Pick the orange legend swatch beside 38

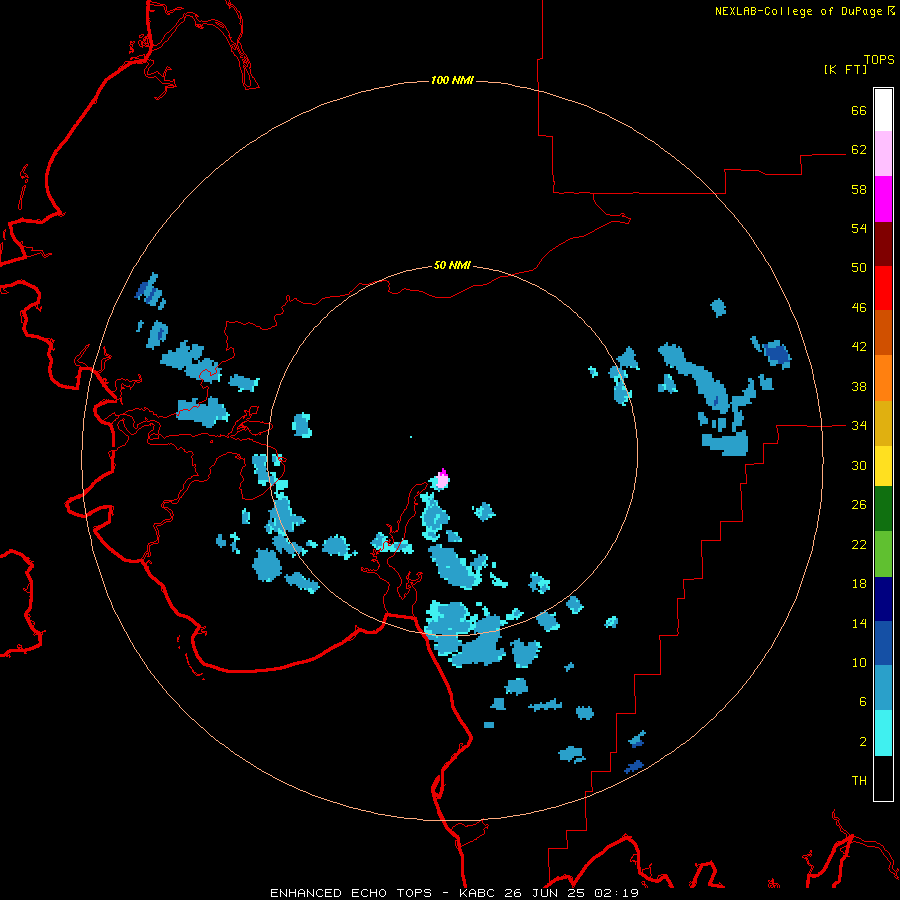[883, 378]
